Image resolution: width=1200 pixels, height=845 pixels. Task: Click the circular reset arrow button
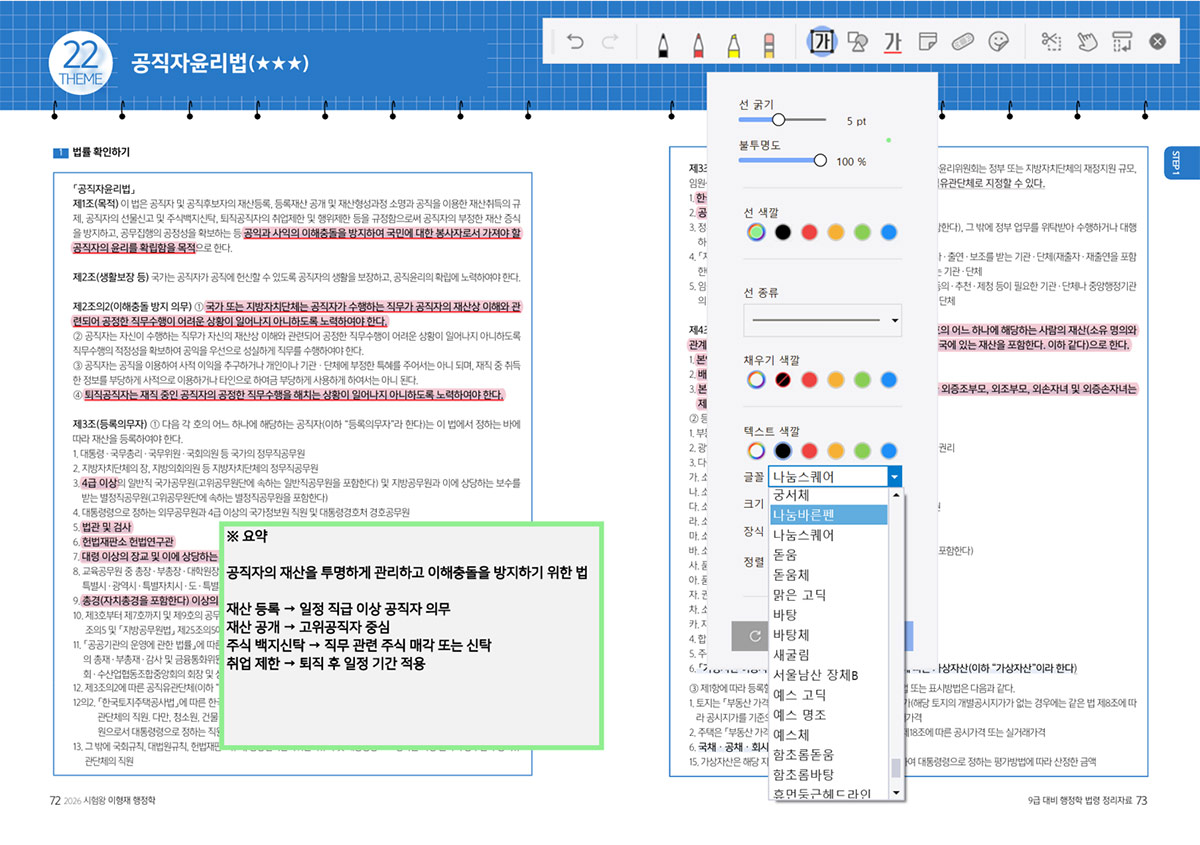(x=753, y=636)
